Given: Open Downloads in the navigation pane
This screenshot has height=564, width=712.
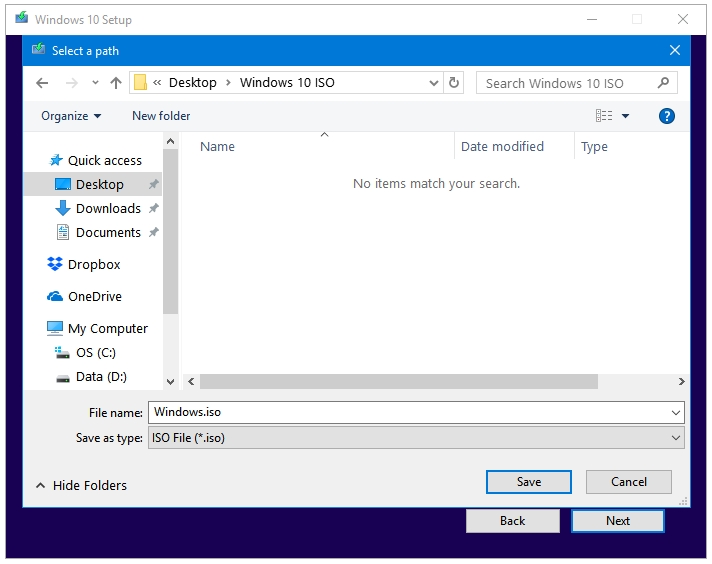Looking at the screenshot, I should [x=108, y=208].
